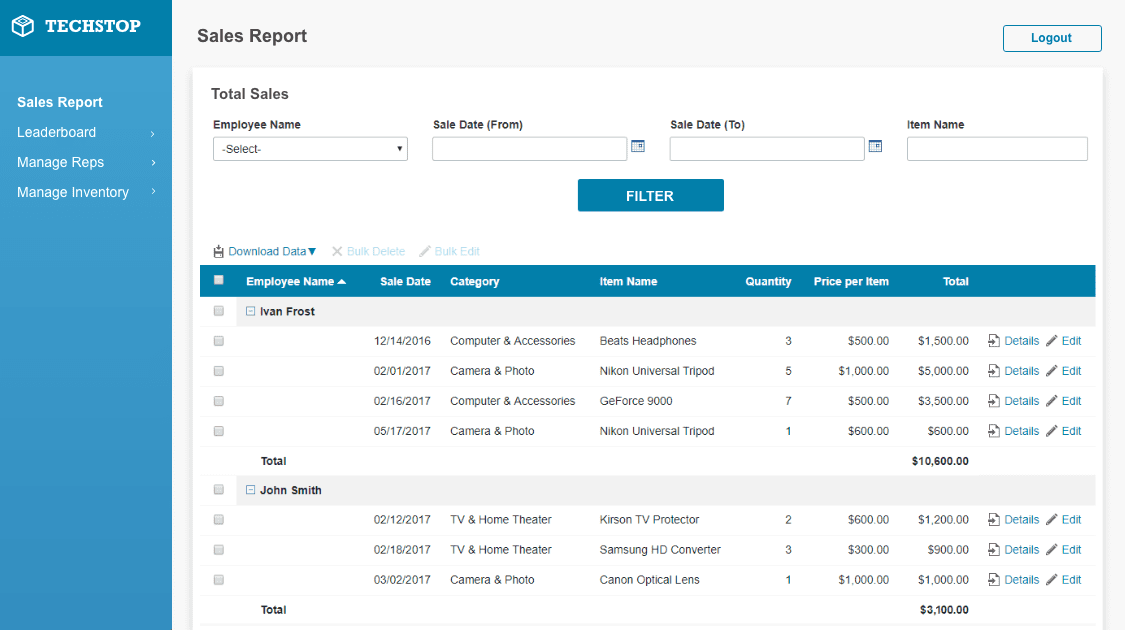Open the Manage Inventory menu item
Image resolution: width=1125 pixels, height=630 pixels.
[72, 192]
